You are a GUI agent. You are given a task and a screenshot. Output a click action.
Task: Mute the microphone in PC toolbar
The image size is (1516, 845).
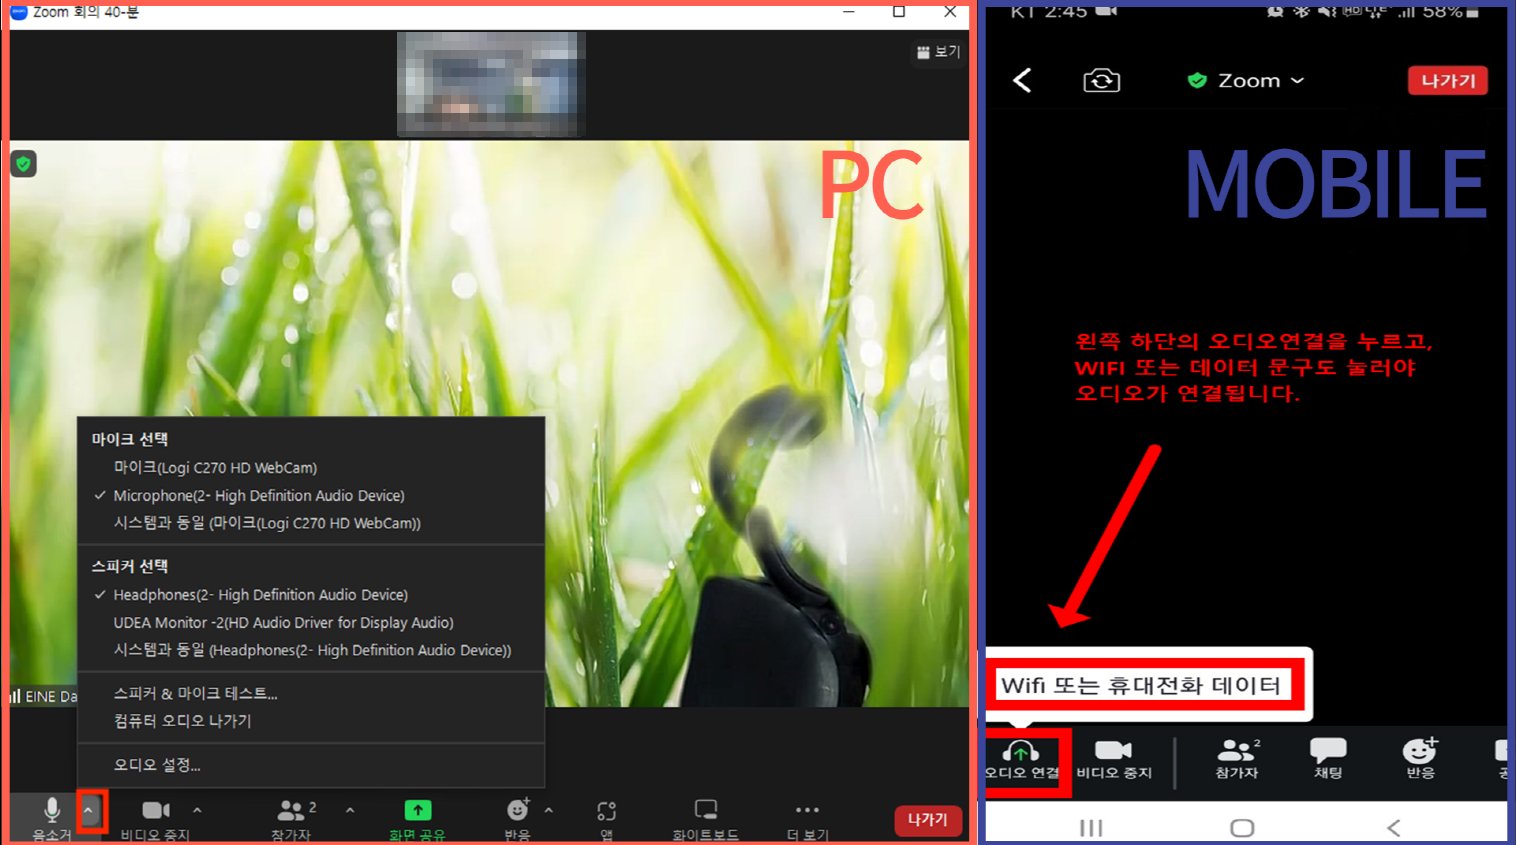(52, 812)
